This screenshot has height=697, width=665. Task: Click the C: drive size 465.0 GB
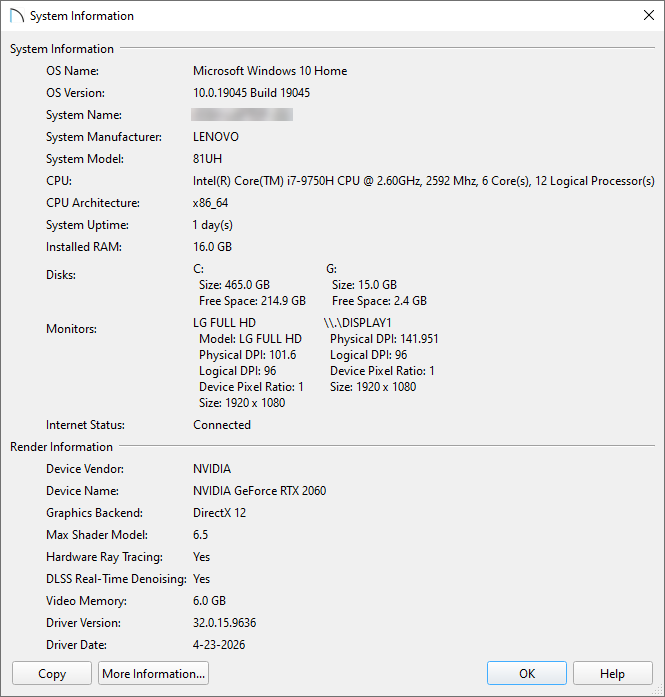tap(234, 285)
